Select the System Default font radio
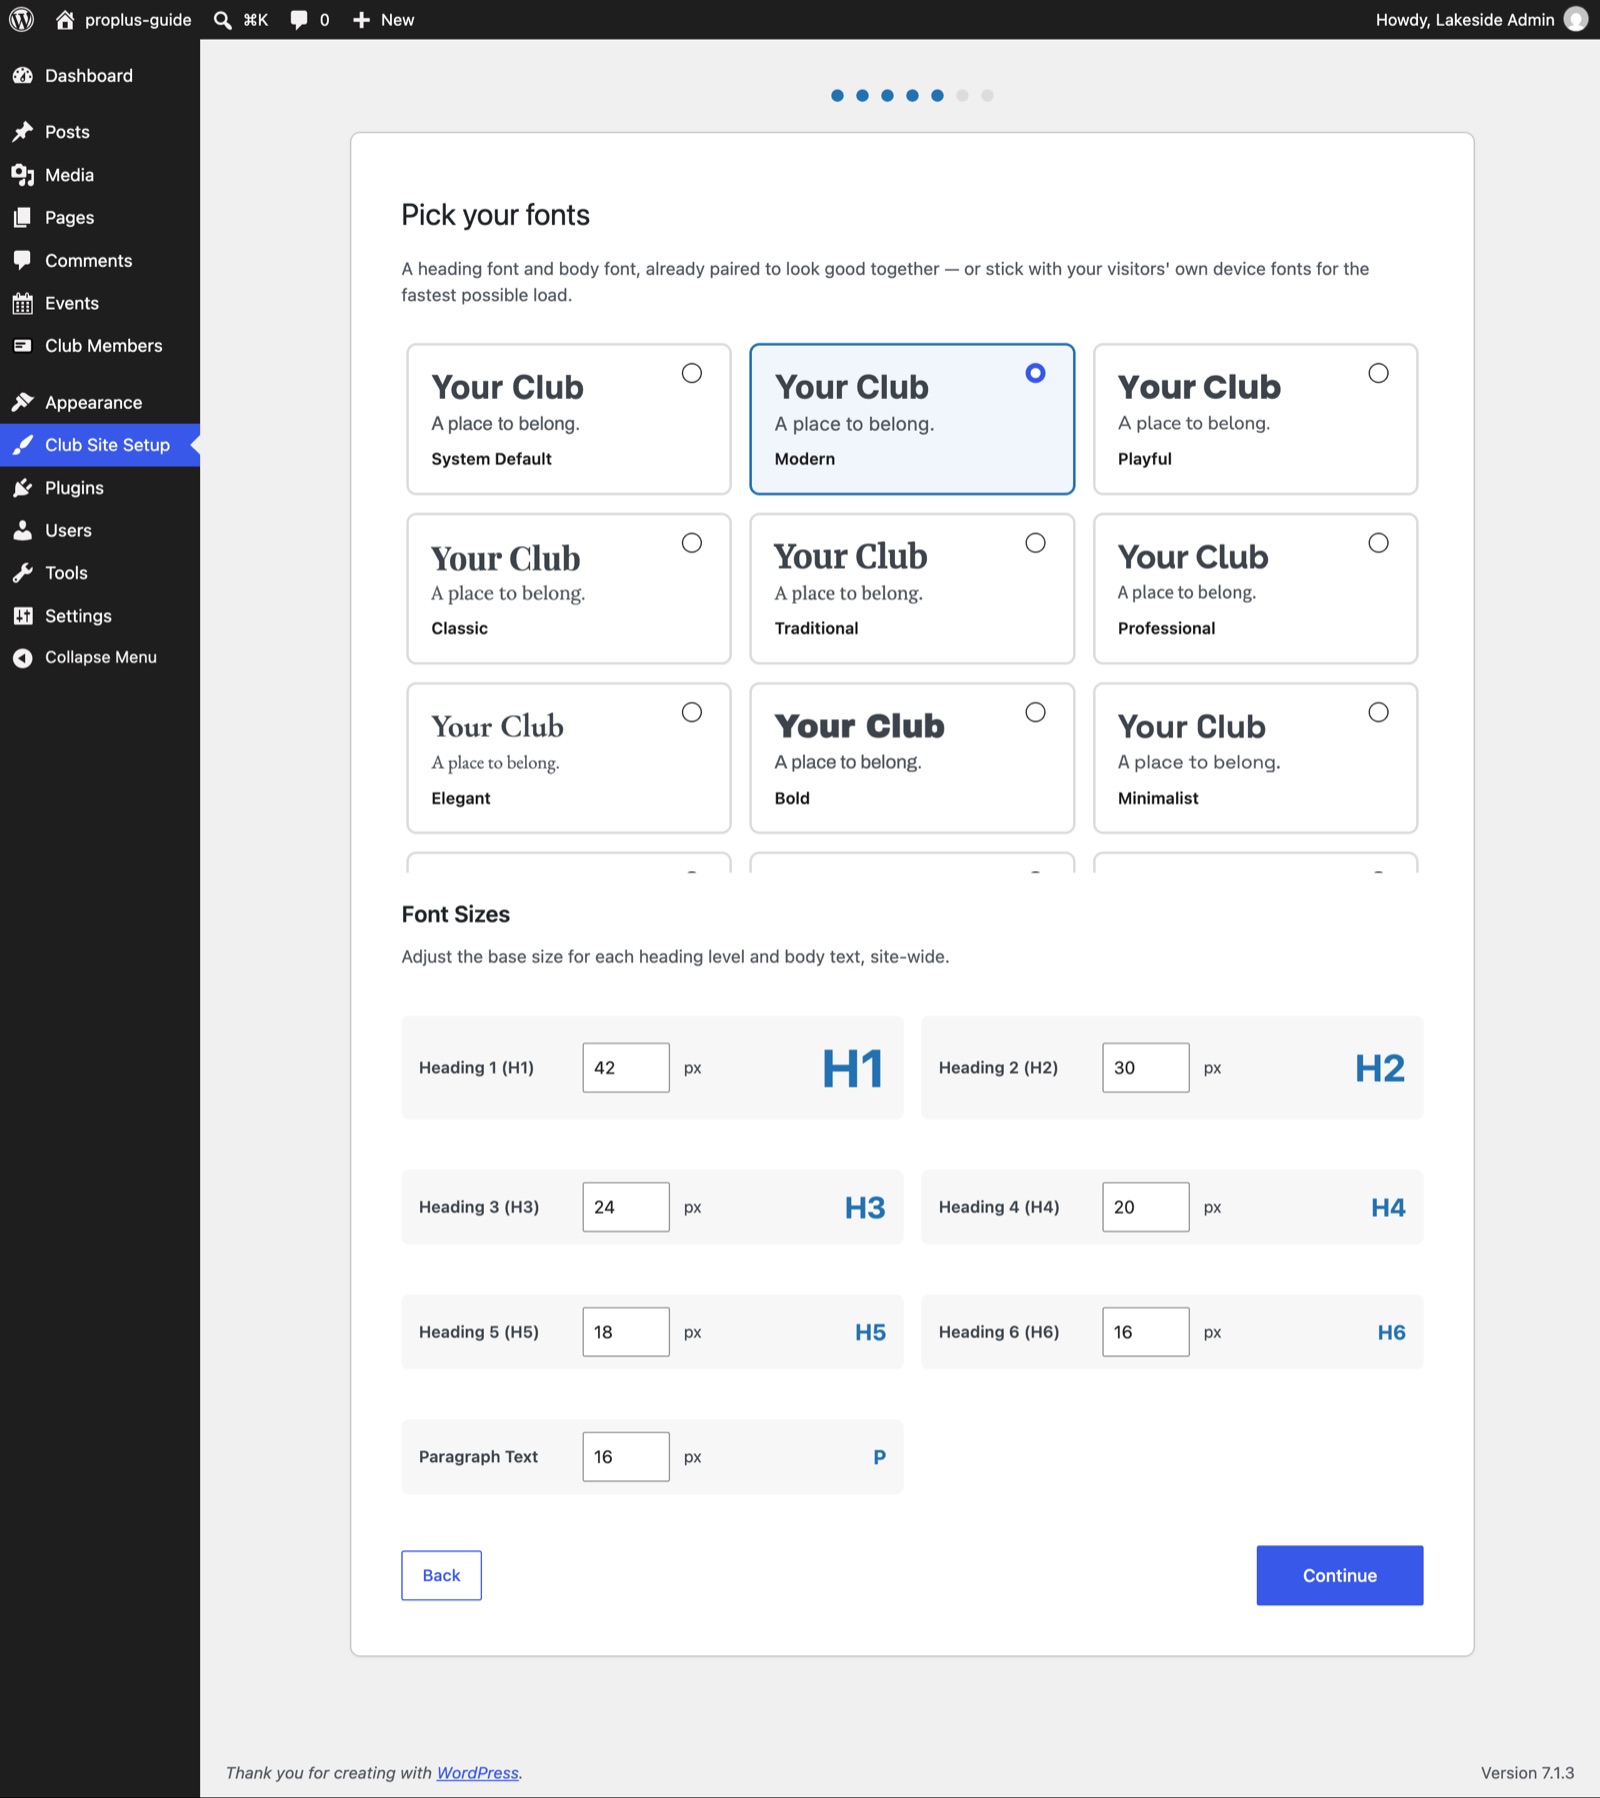The width and height of the screenshot is (1600, 1798). click(691, 373)
